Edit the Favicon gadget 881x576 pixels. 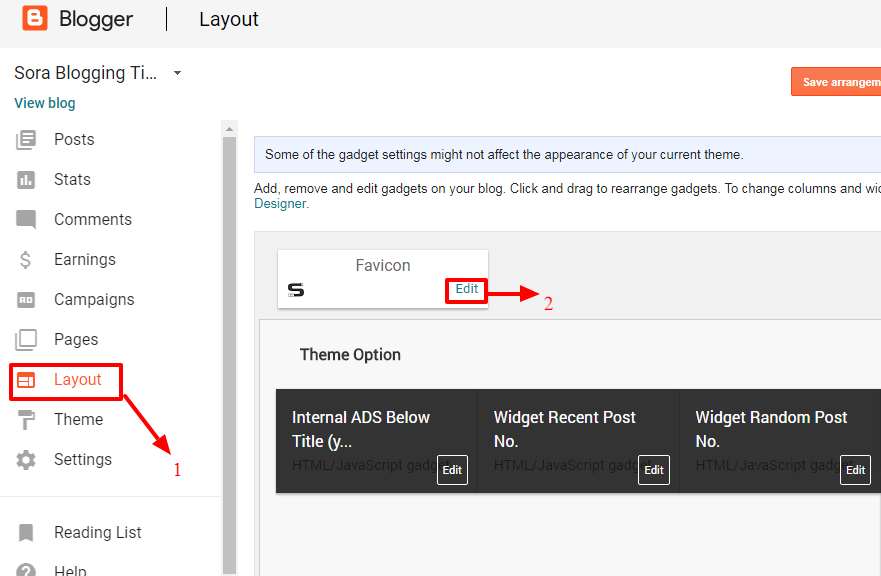point(466,289)
